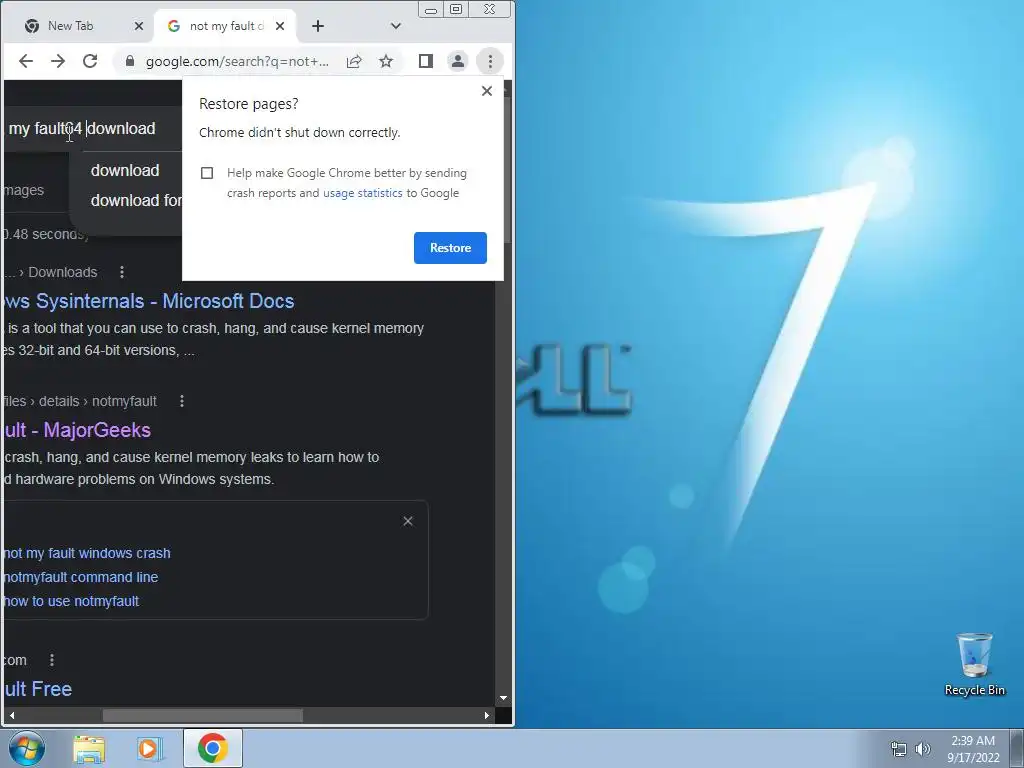Reload the current Google search page

(x=90, y=61)
